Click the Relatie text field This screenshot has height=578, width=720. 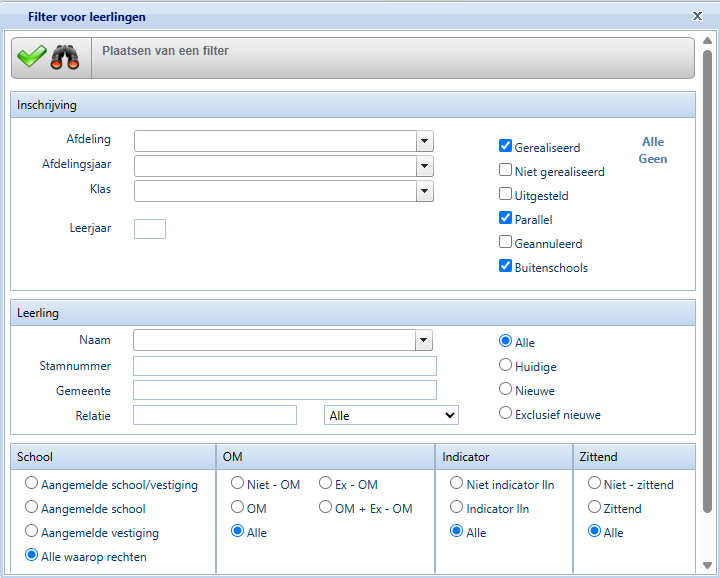coord(215,415)
